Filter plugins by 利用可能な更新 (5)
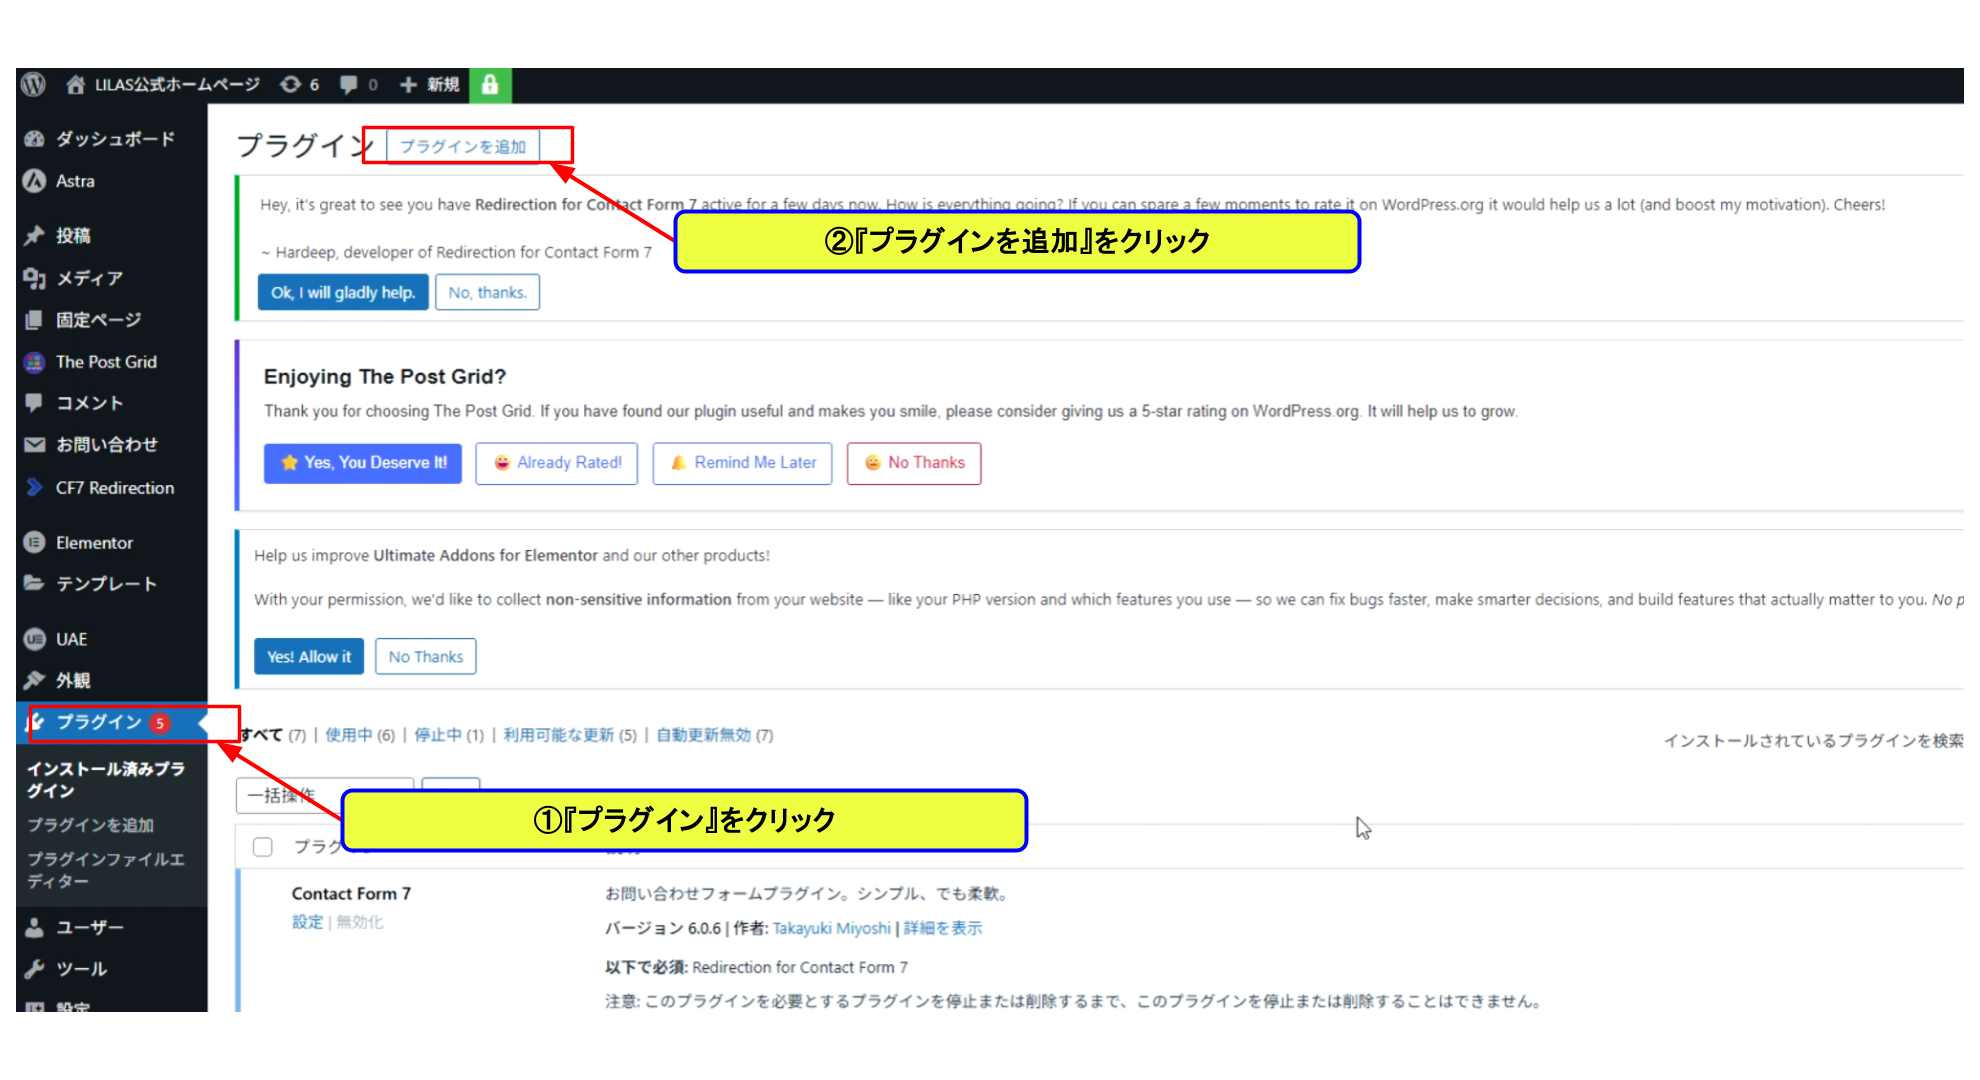Screen dimensions: 1980x1080 point(570,735)
